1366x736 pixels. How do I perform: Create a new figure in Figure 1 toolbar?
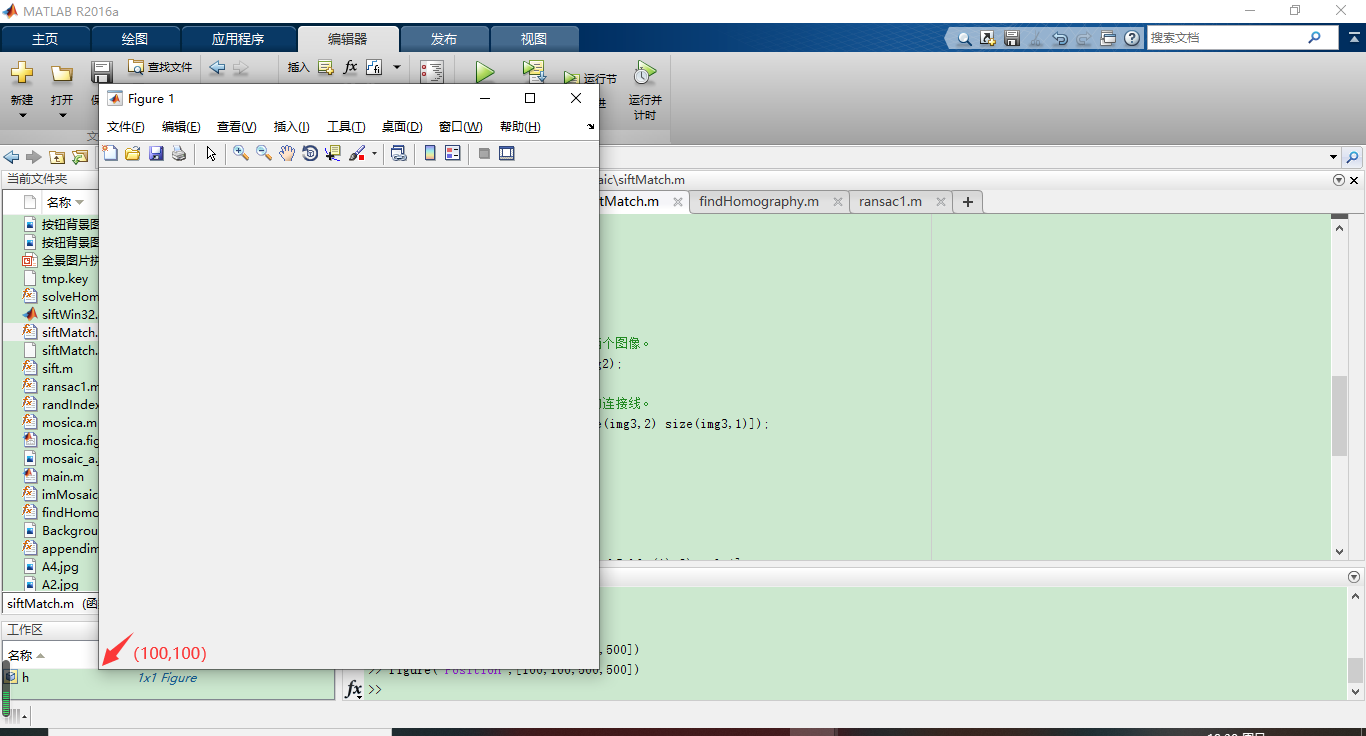click(x=110, y=153)
